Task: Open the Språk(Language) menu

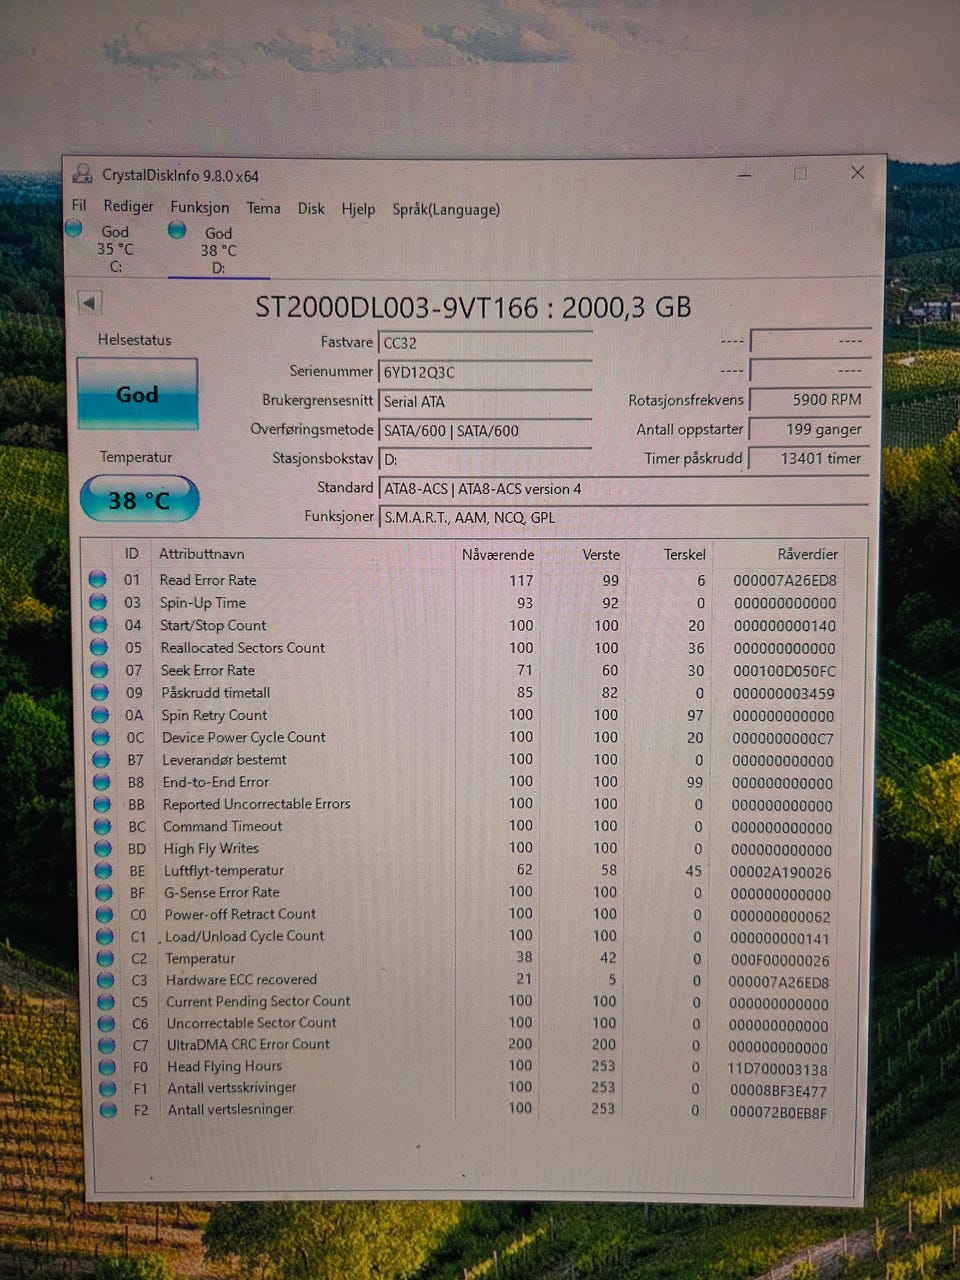Action: click(x=446, y=209)
